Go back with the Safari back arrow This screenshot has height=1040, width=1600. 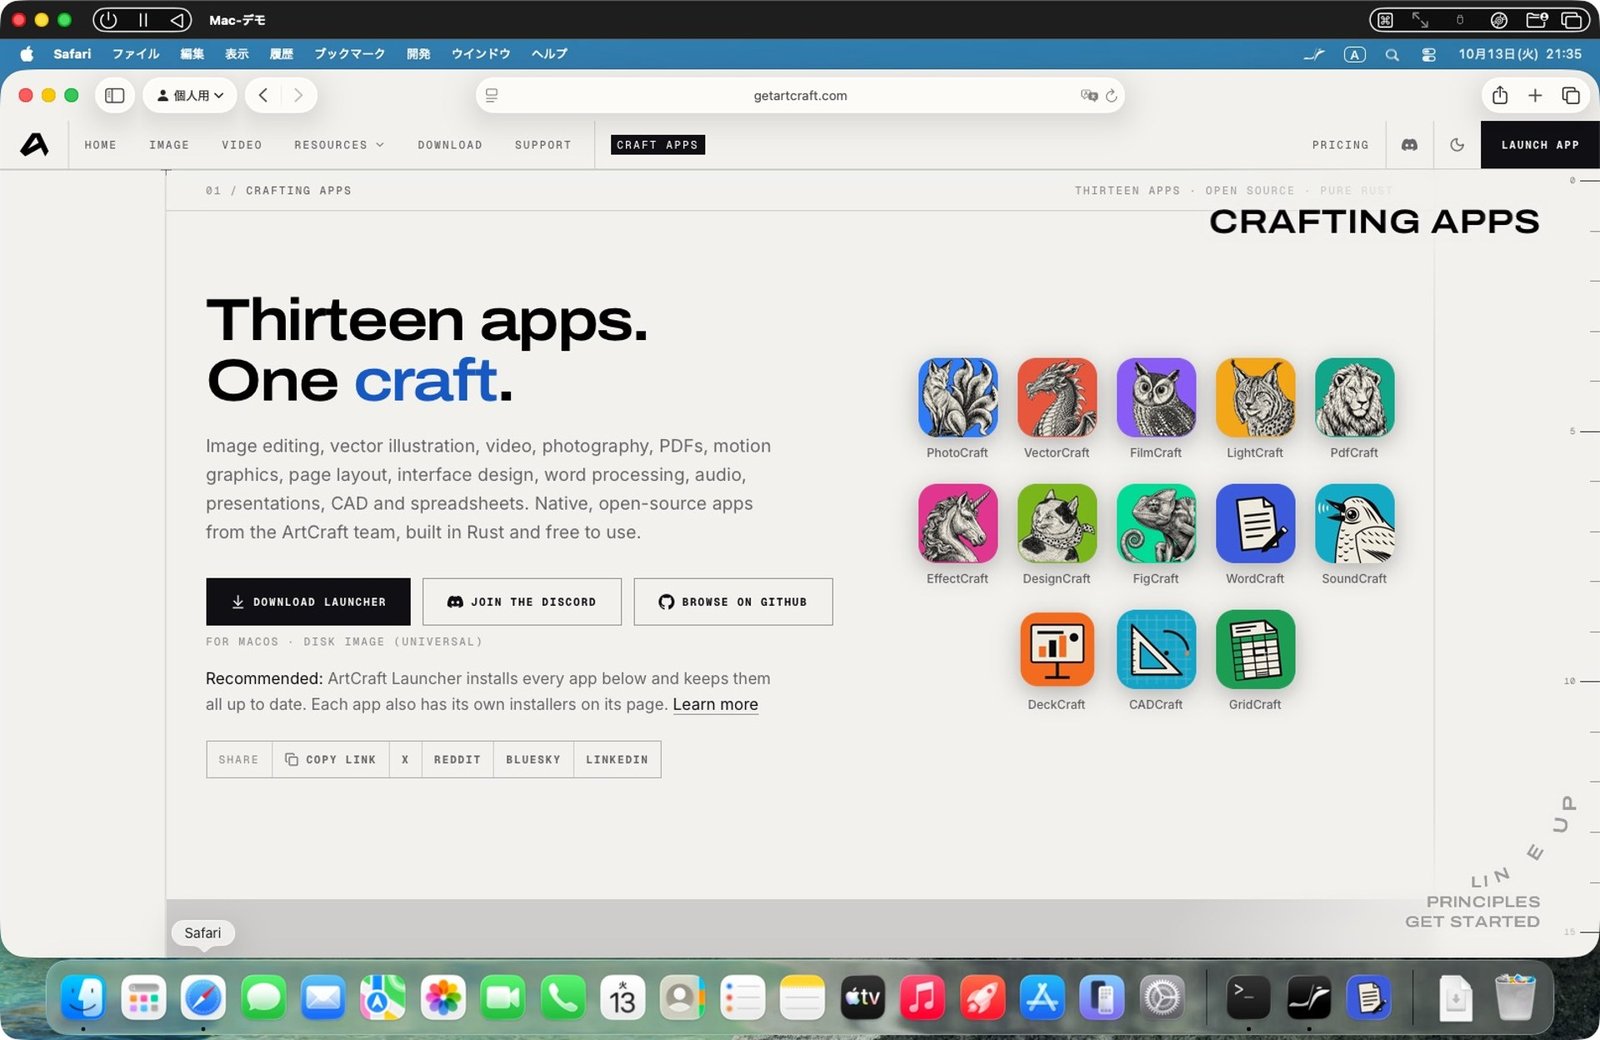click(x=263, y=95)
